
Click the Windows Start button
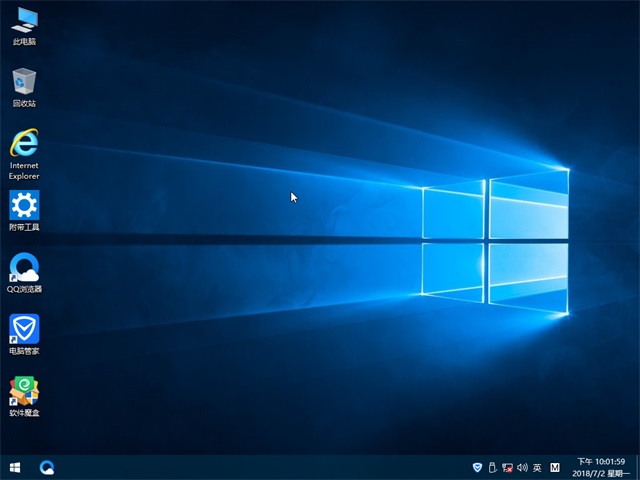click(x=15, y=467)
